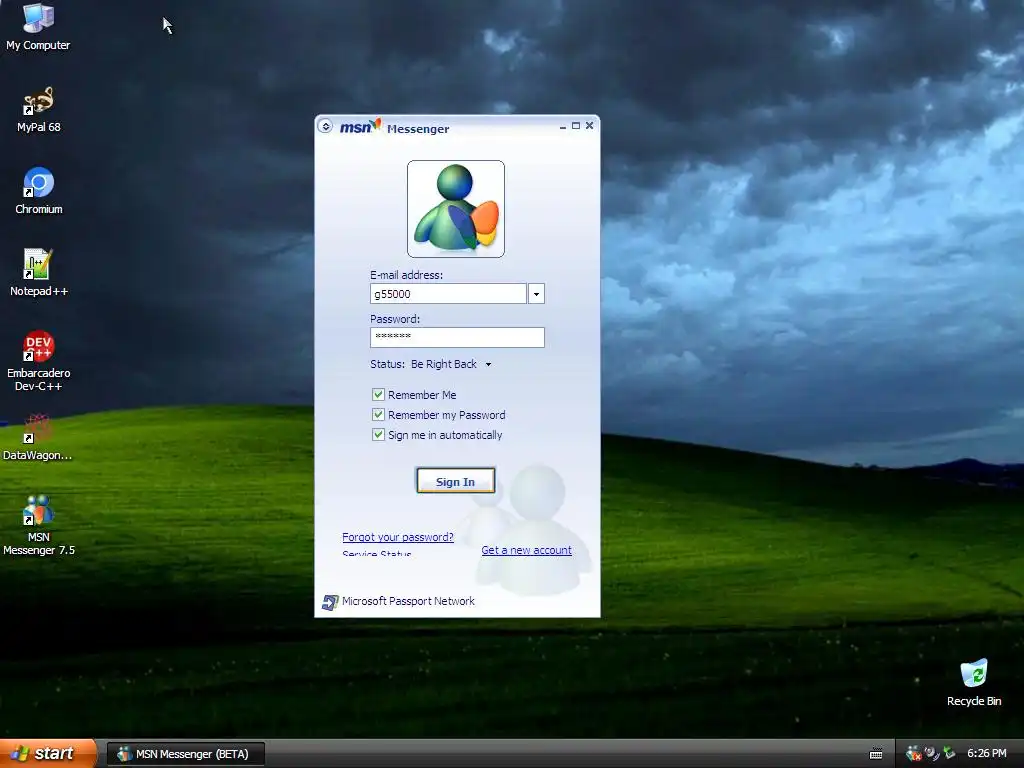
Task: Select the DataWagon desktop shortcut
Action: click(x=38, y=437)
